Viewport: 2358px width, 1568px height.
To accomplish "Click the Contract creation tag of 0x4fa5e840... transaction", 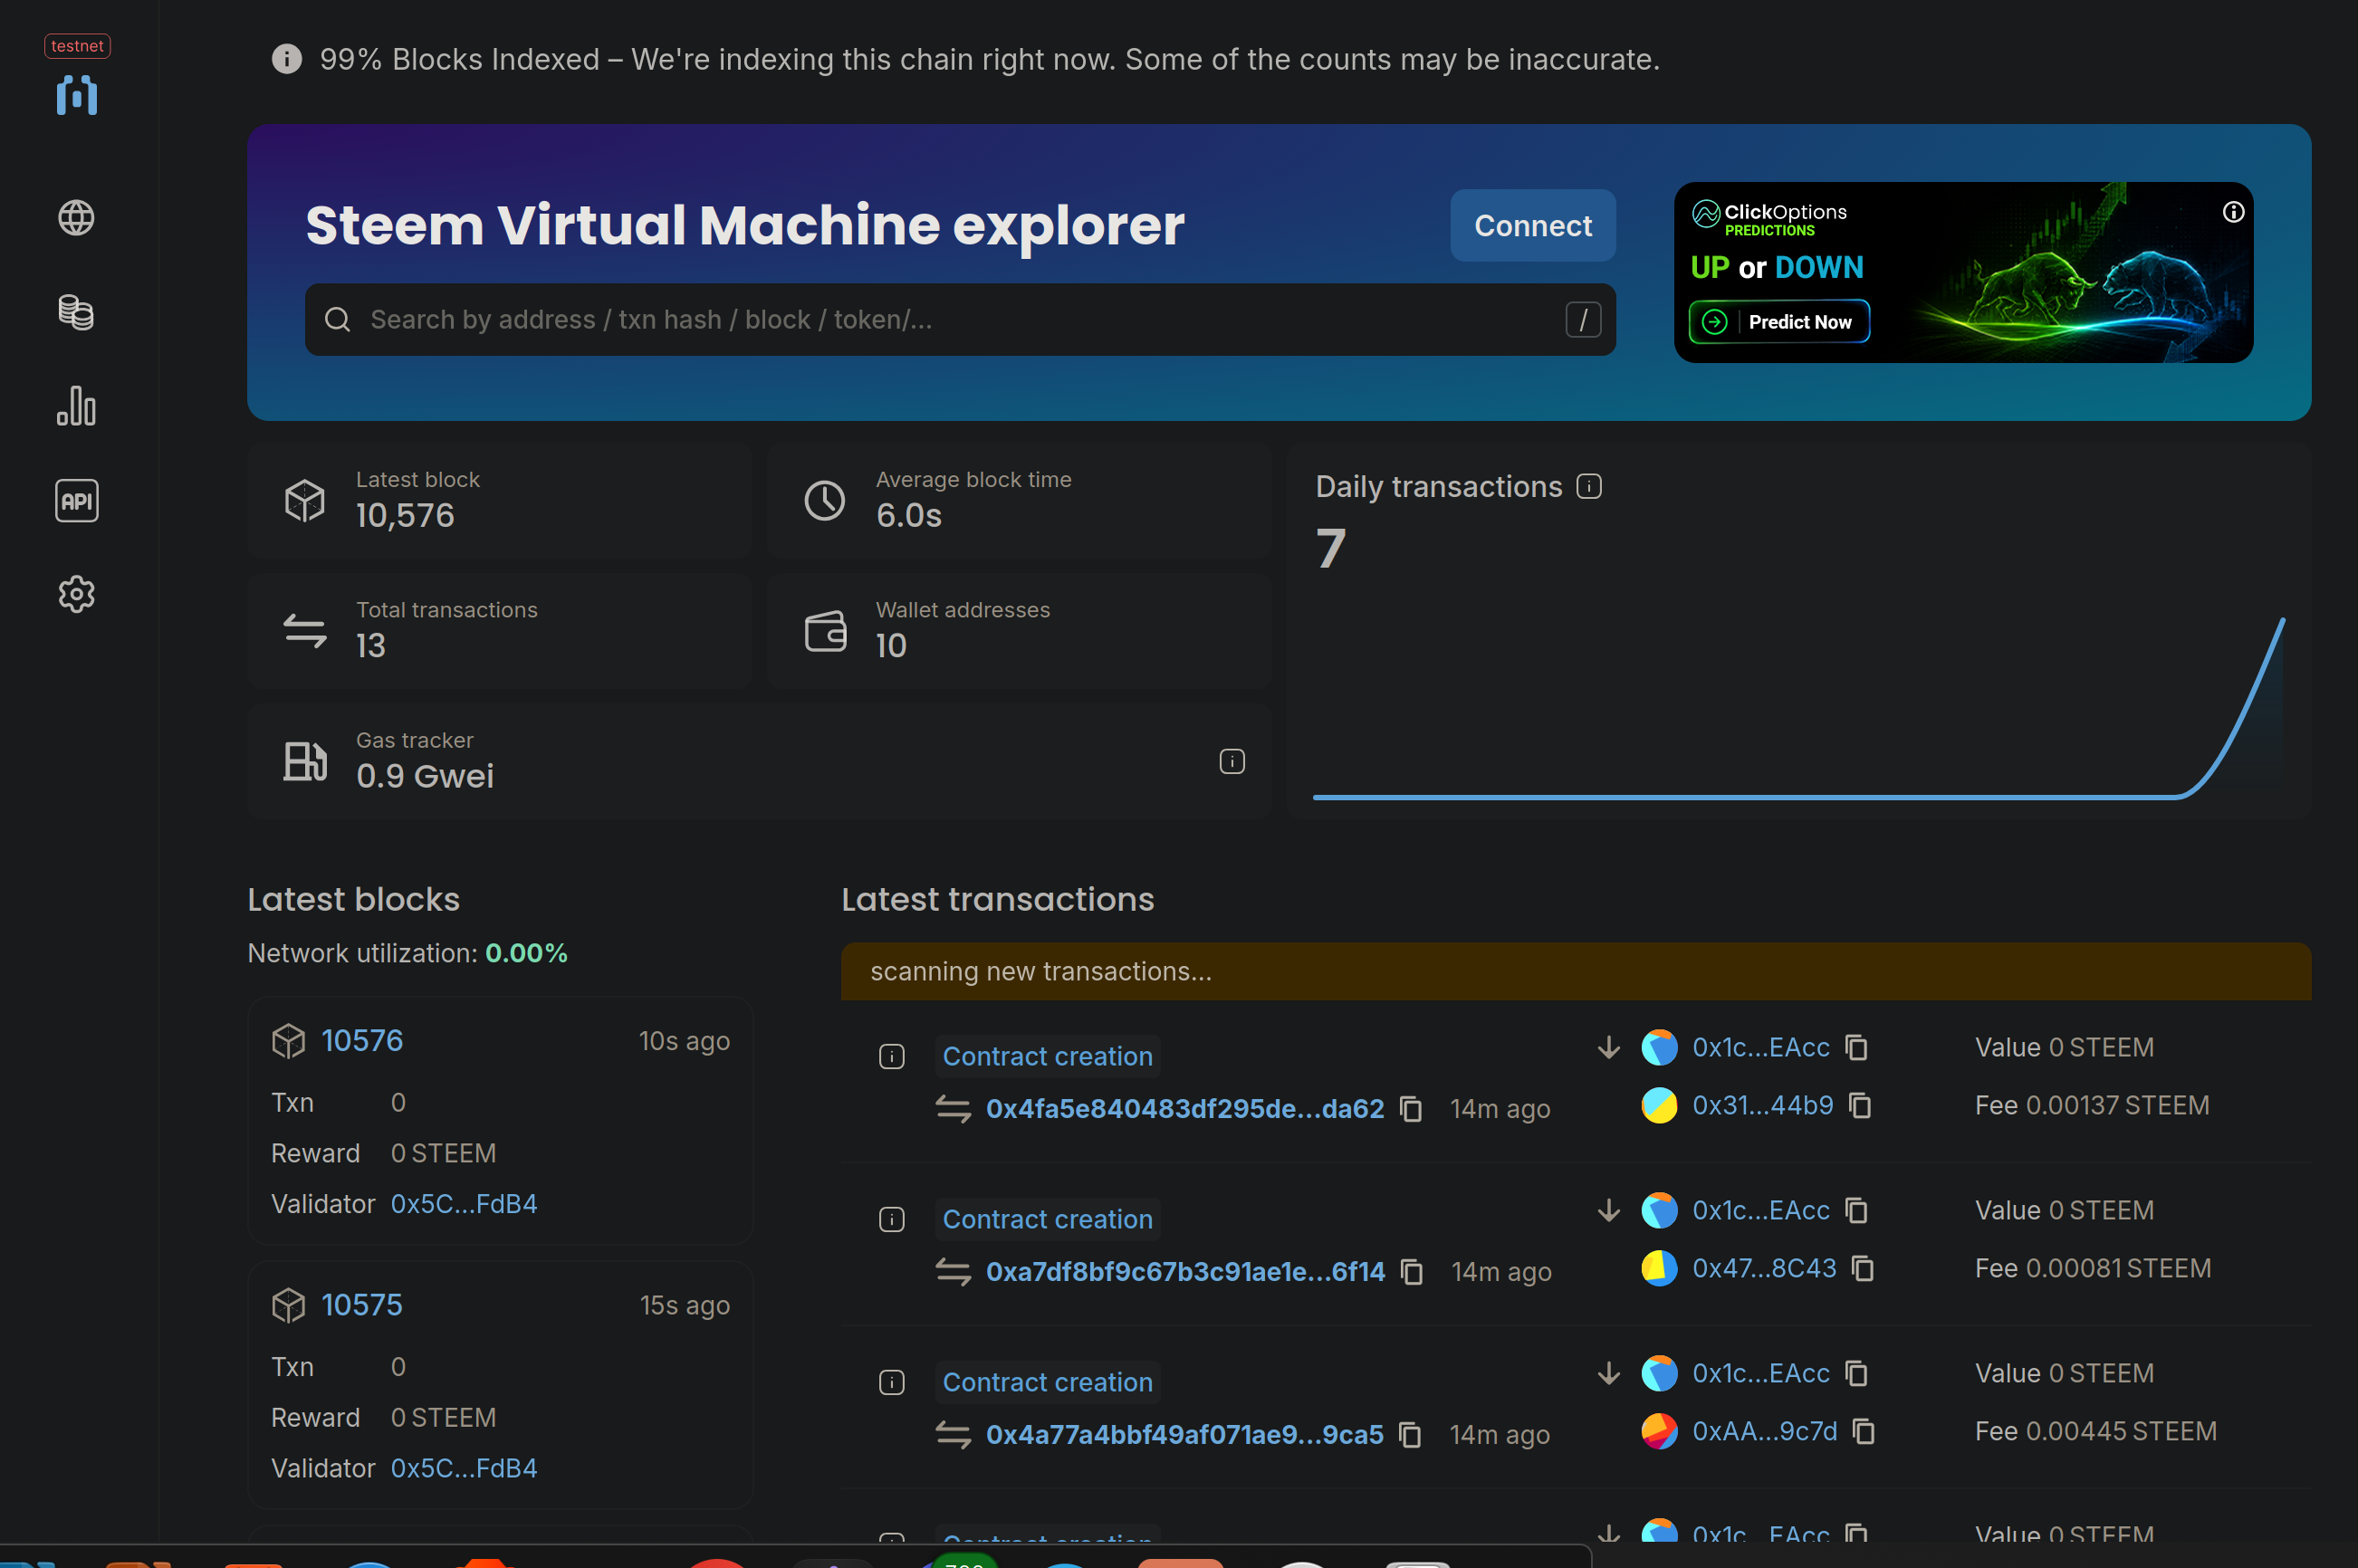I will pyautogui.click(x=1047, y=1056).
